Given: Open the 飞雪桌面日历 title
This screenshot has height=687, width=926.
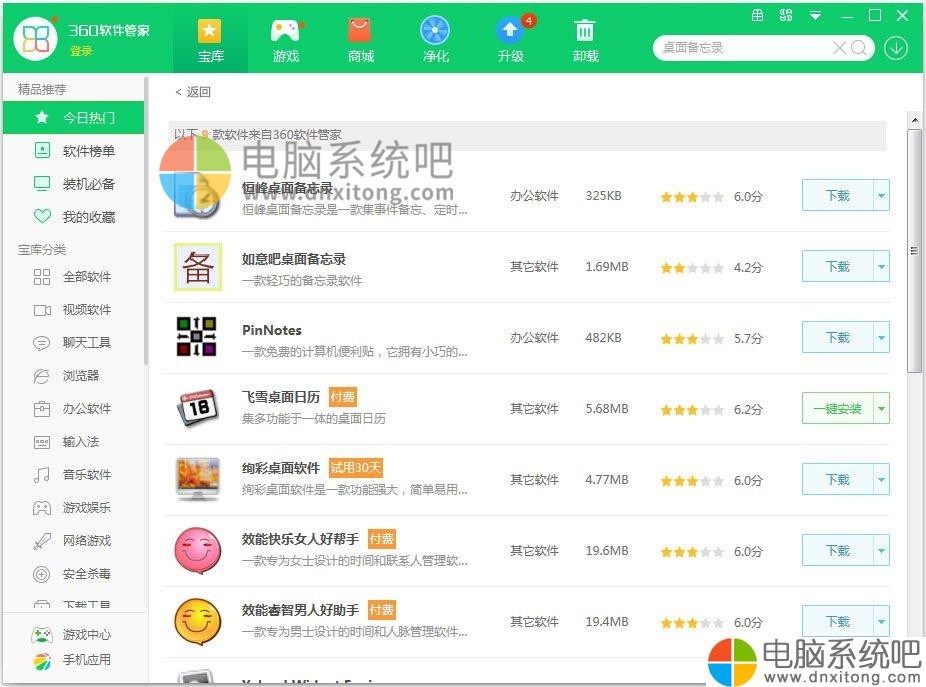Looking at the screenshot, I should pos(281,397).
